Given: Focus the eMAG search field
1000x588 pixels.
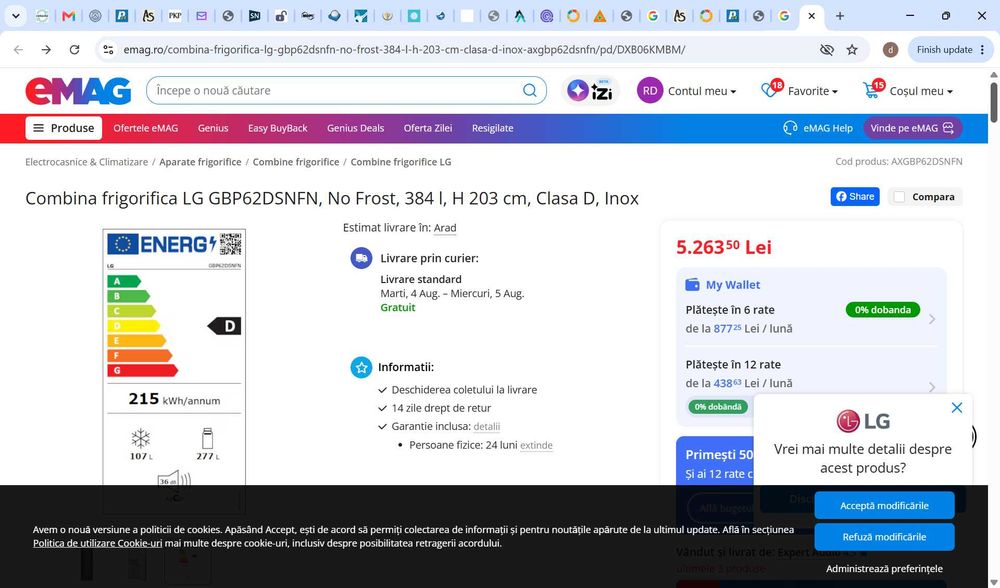Looking at the screenshot, I should [x=338, y=91].
